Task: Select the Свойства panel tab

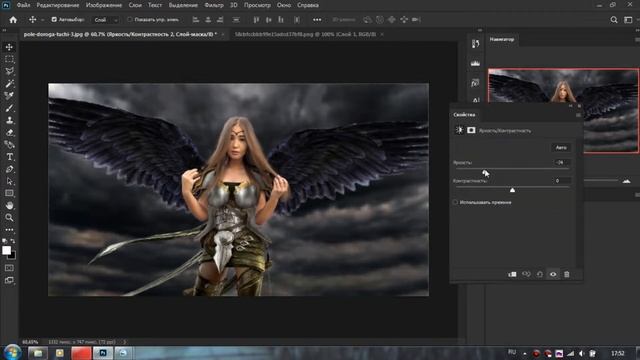Action: 464,115
